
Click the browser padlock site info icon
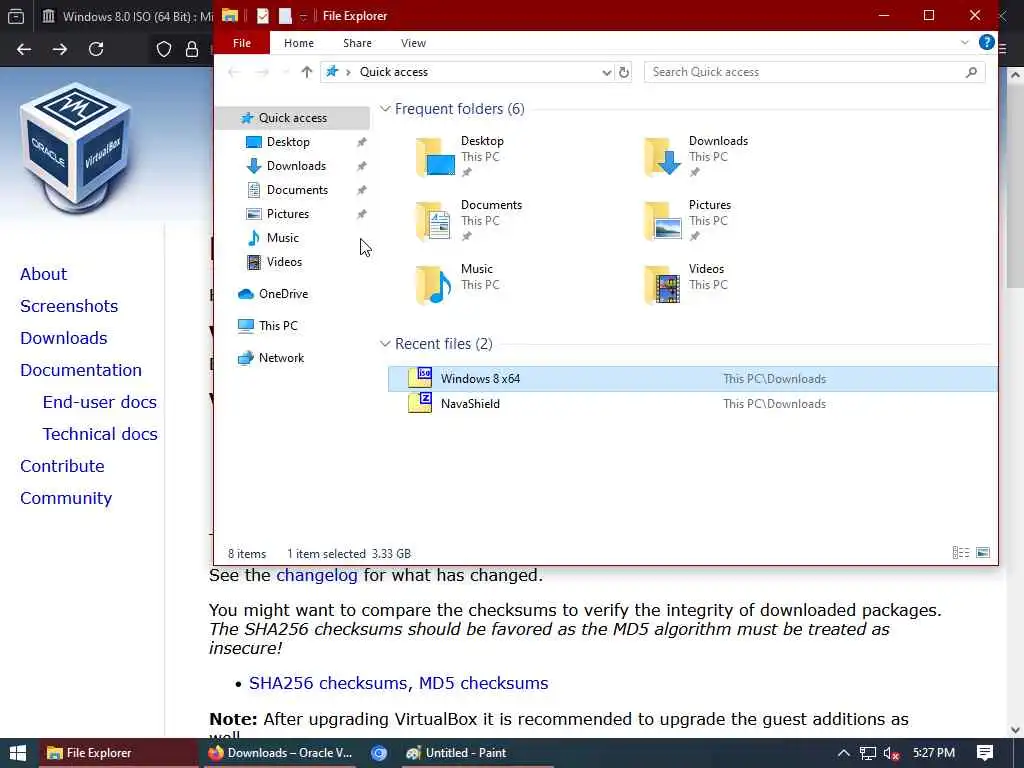pos(191,49)
